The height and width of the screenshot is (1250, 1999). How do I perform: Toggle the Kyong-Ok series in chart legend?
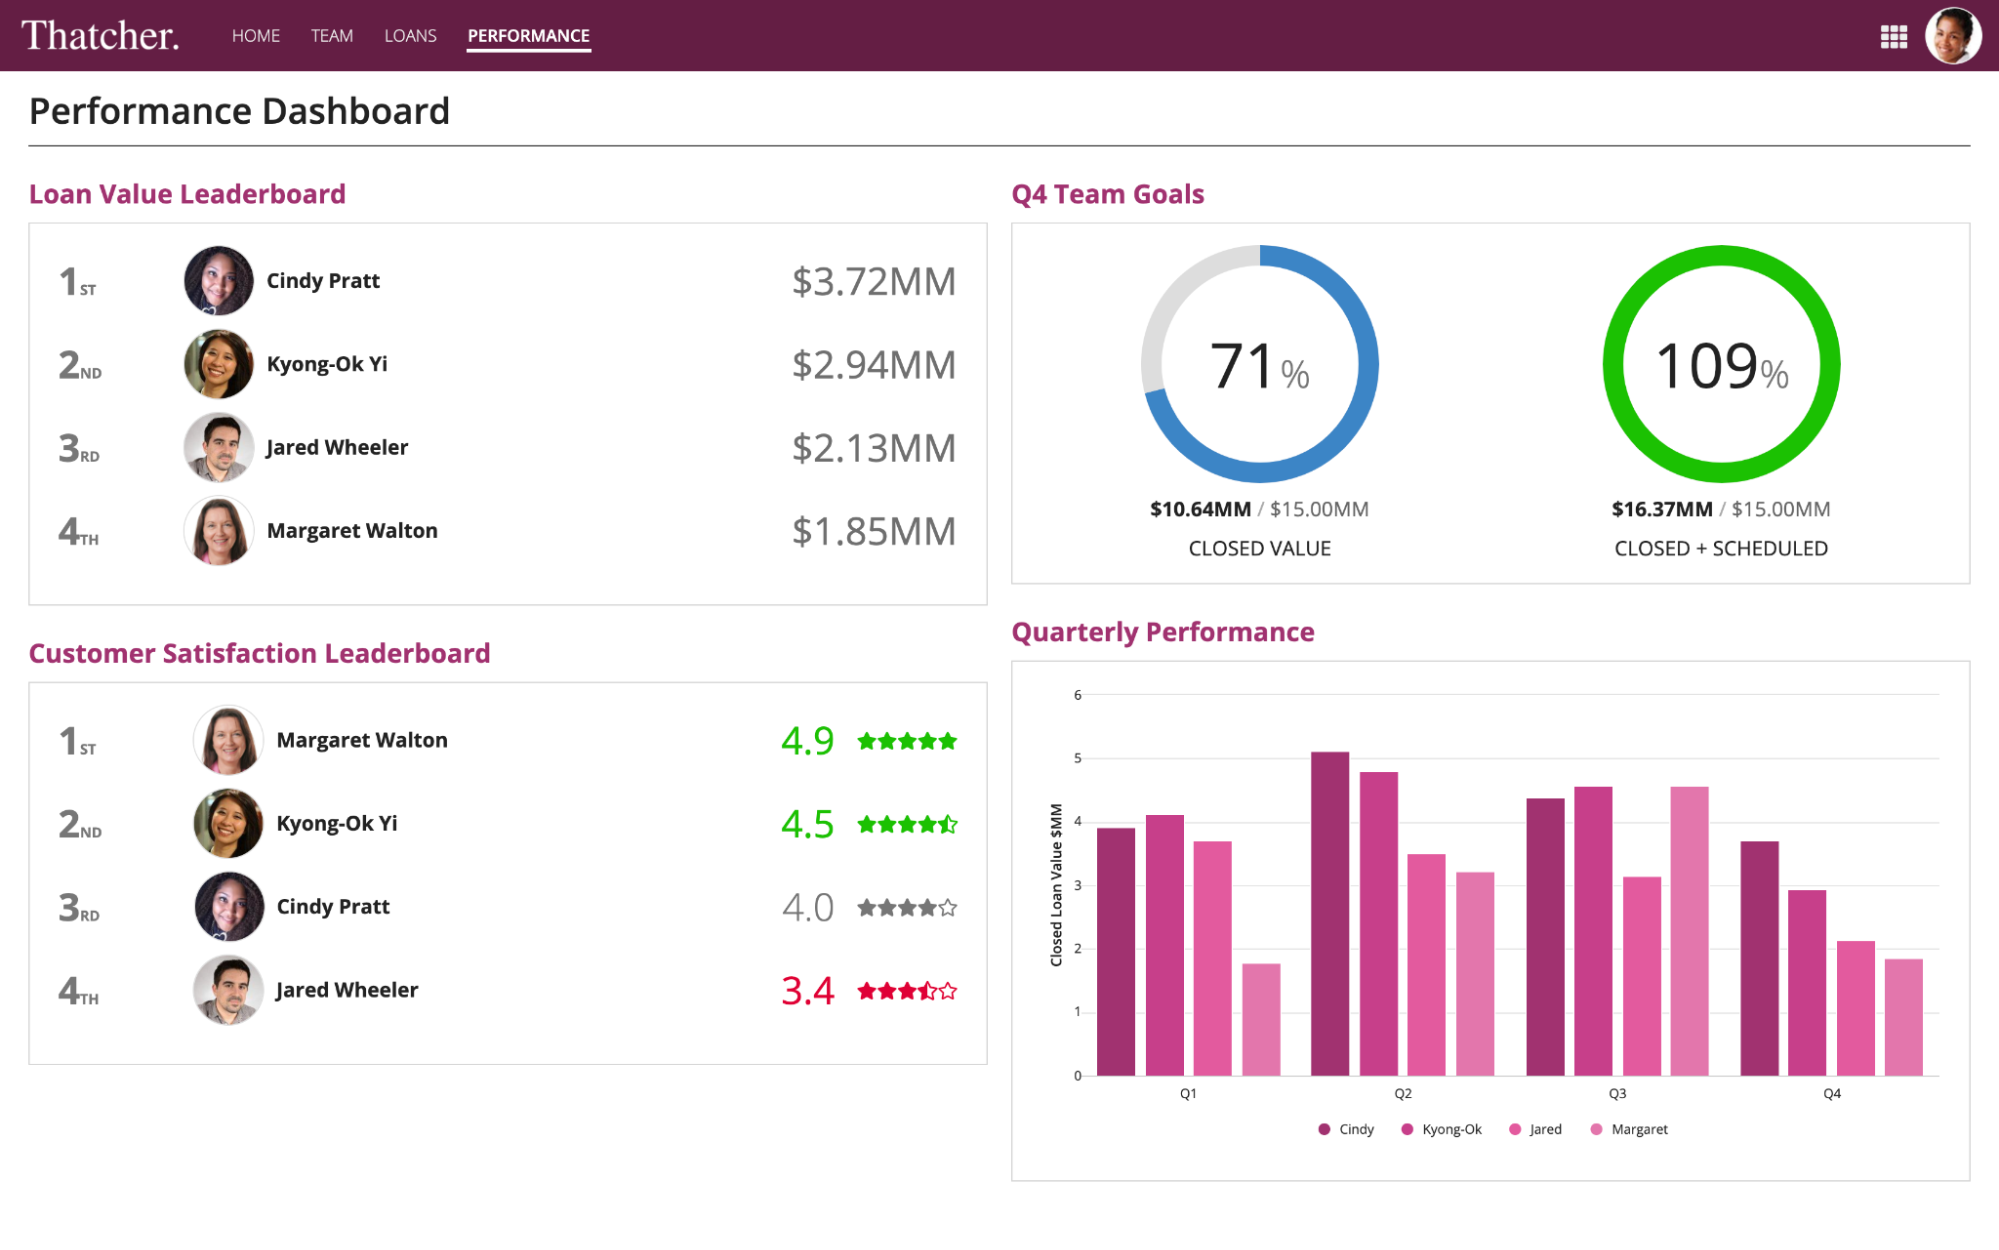(x=1441, y=1129)
